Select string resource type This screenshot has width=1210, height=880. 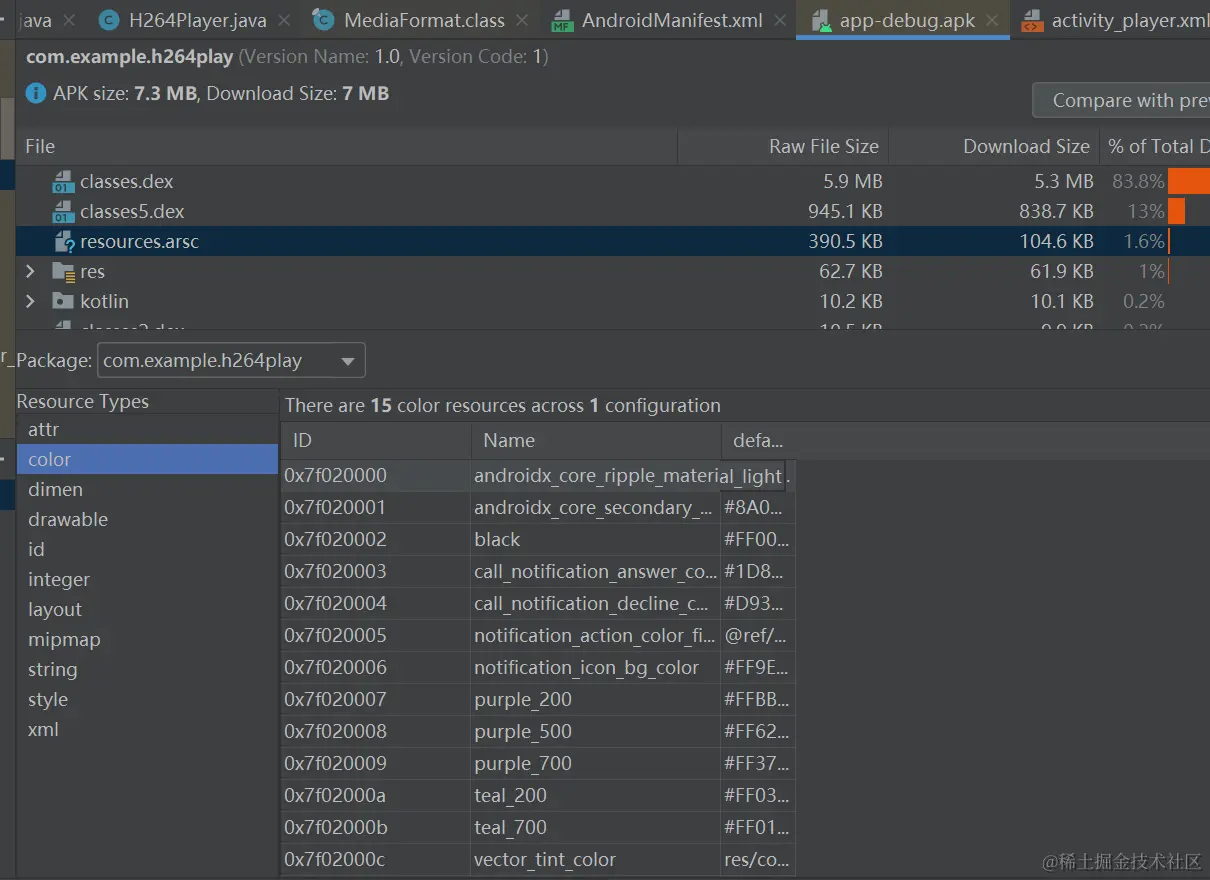[x=147, y=670]
